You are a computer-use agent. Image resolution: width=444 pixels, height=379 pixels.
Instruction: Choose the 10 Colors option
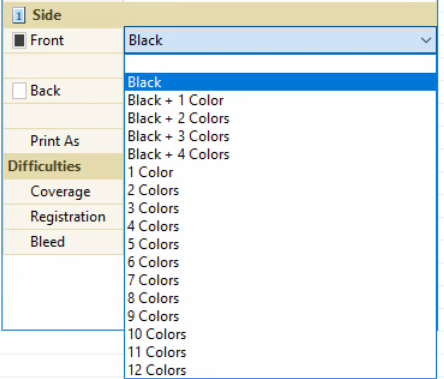pyautogui.click(x=280, y=334)
